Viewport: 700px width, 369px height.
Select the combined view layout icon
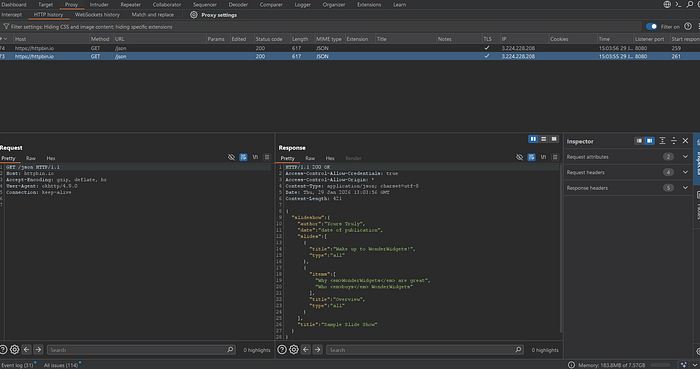[x=554, y=139]
